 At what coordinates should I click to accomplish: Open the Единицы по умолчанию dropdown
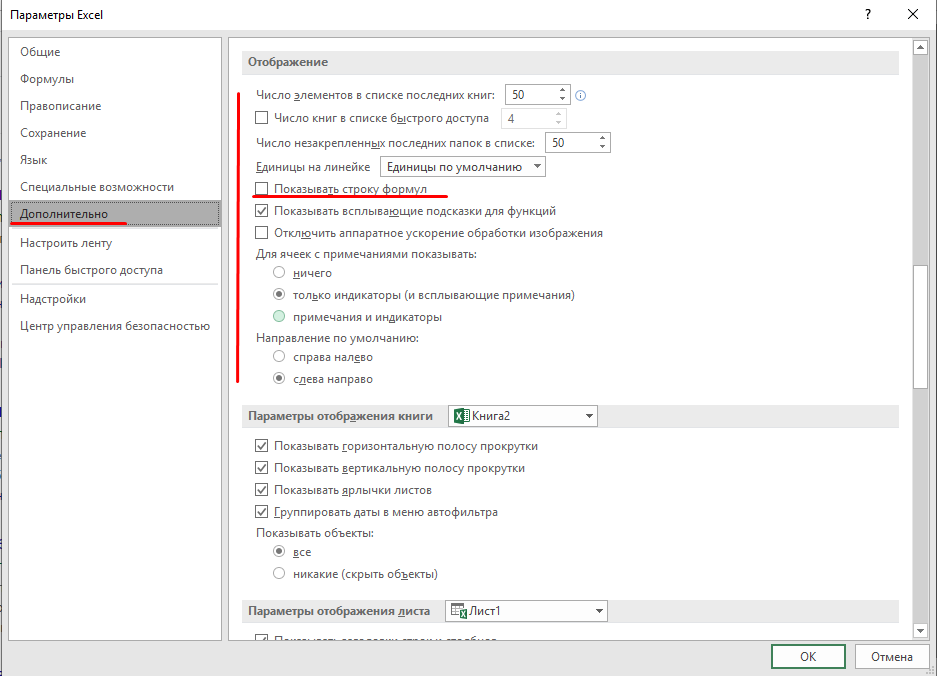pos(463,167)
